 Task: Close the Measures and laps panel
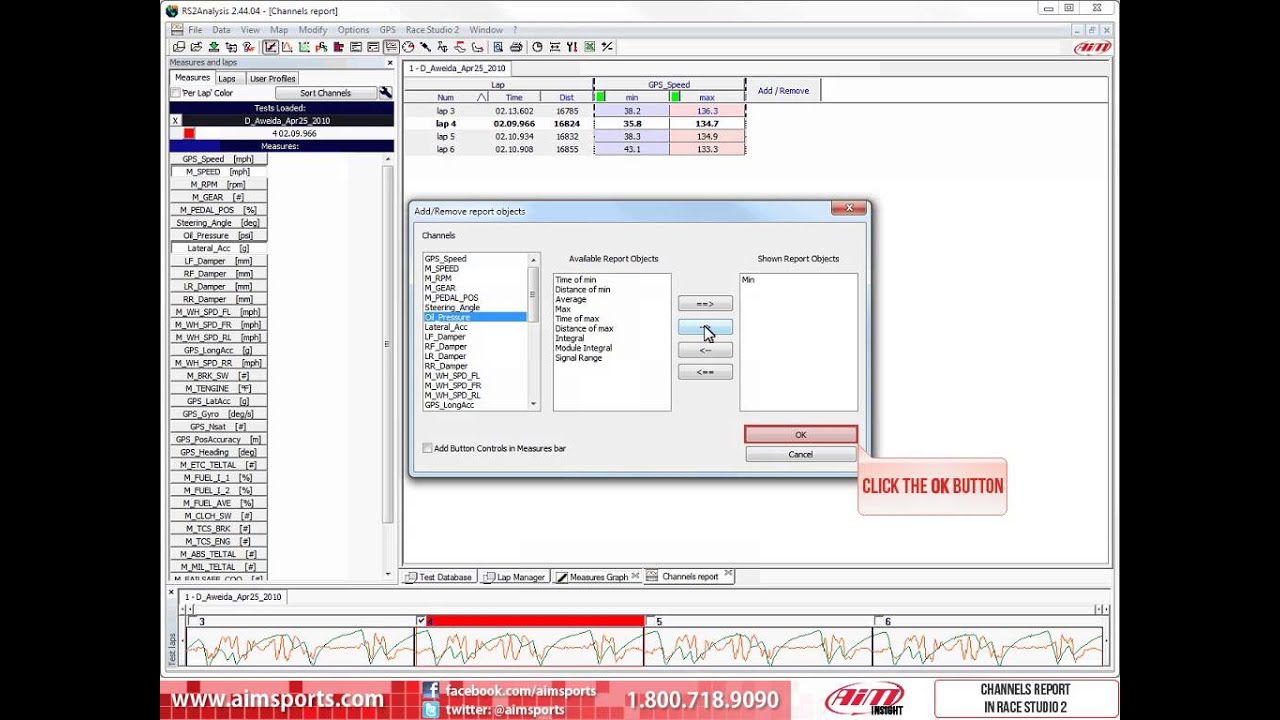point(390,63)
